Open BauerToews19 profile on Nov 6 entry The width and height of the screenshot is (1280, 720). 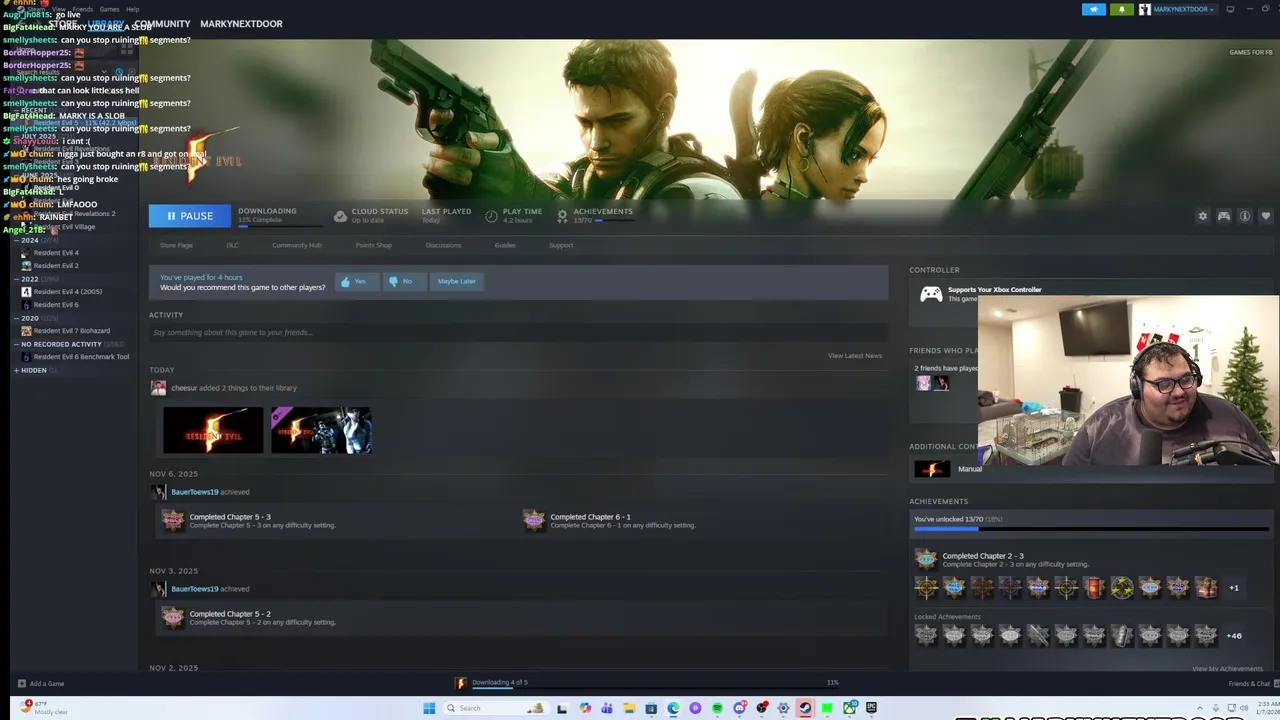pos(194,492)
